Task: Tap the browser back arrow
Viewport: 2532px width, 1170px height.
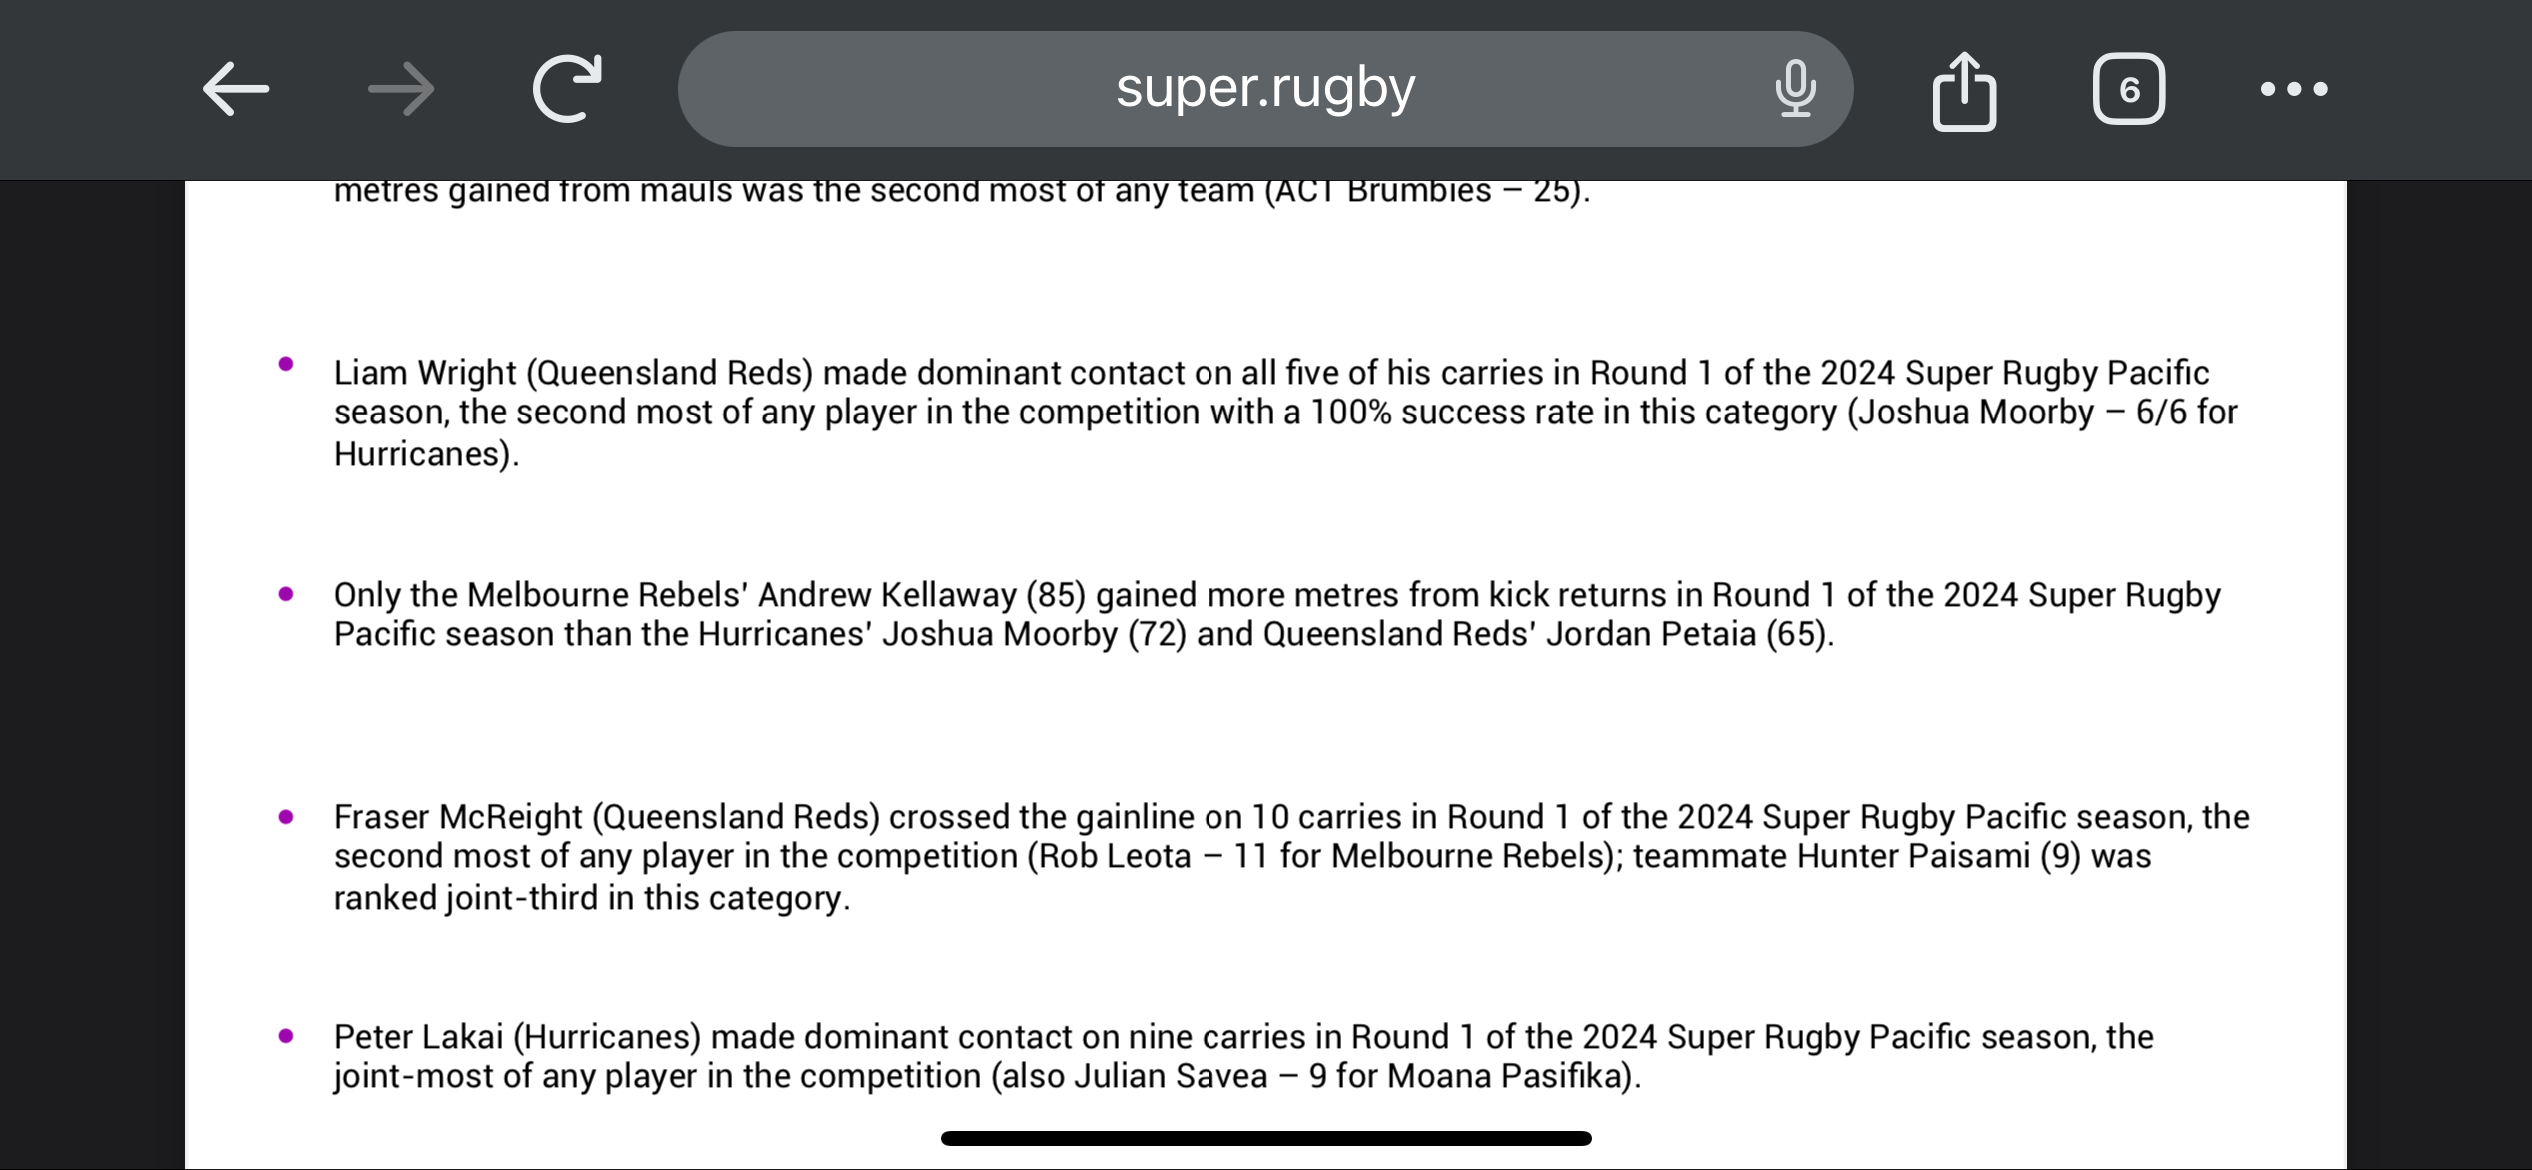Action: [x=236, y=89]
